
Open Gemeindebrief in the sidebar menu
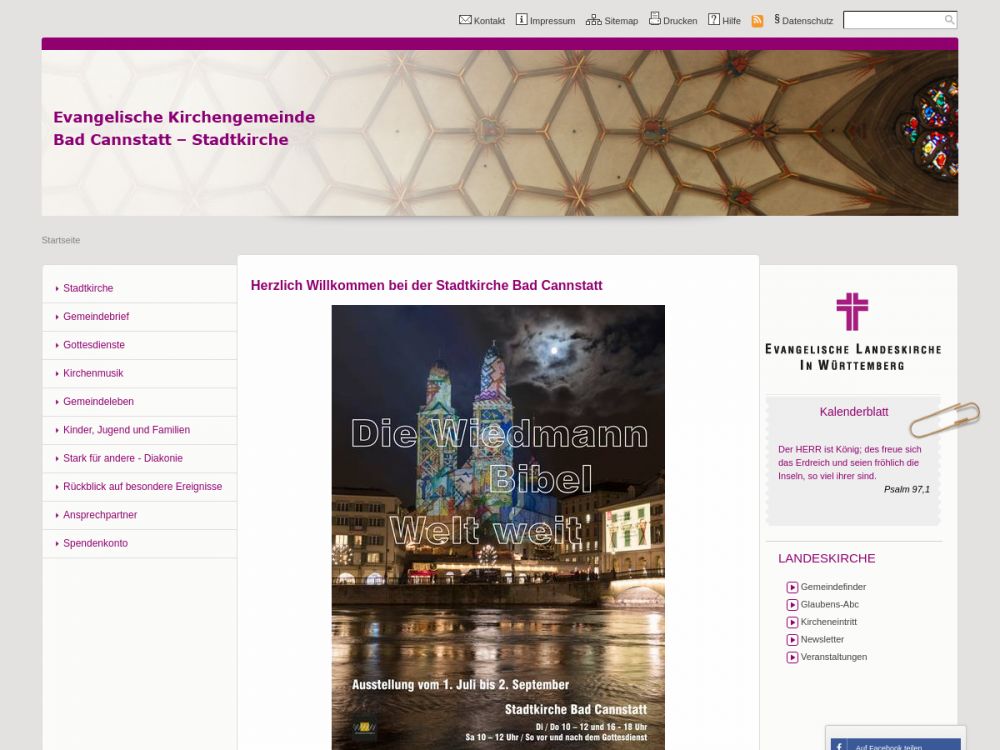tap(96, 317)
